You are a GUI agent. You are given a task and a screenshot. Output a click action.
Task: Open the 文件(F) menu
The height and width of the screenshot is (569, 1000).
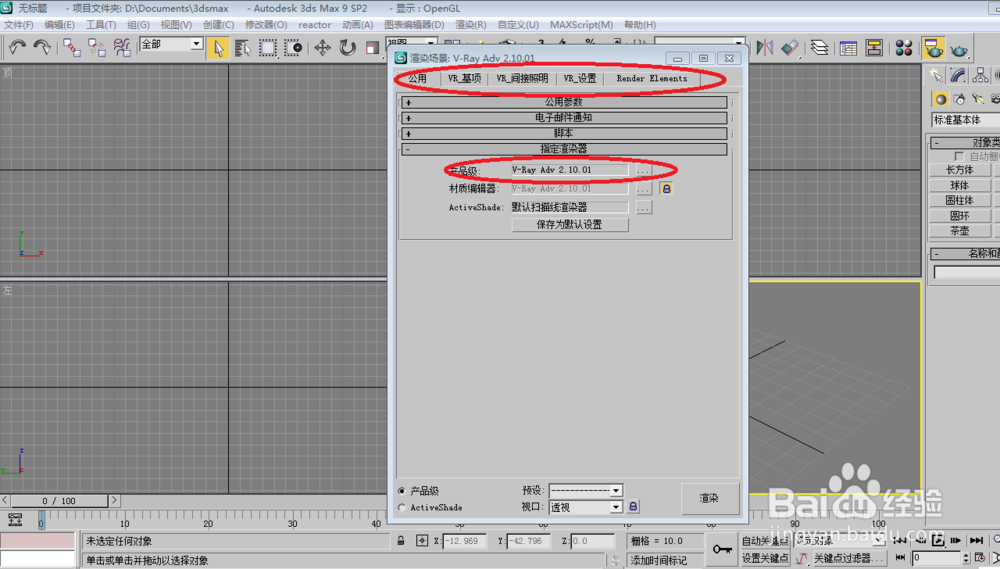click(x=18, y=25)
